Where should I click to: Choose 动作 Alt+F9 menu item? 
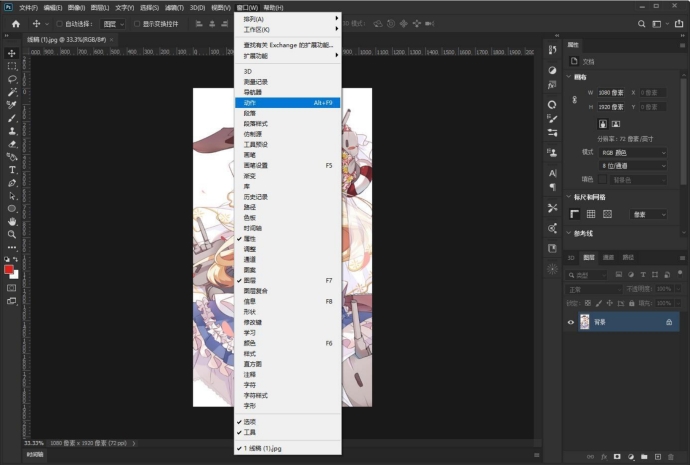coord(288,103)
